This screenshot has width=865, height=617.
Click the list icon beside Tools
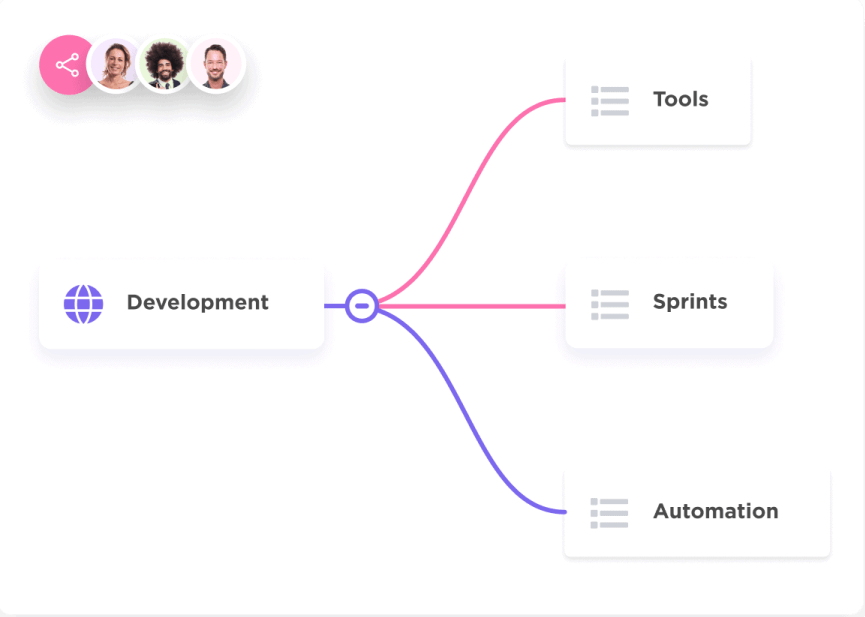click(609, 101)
